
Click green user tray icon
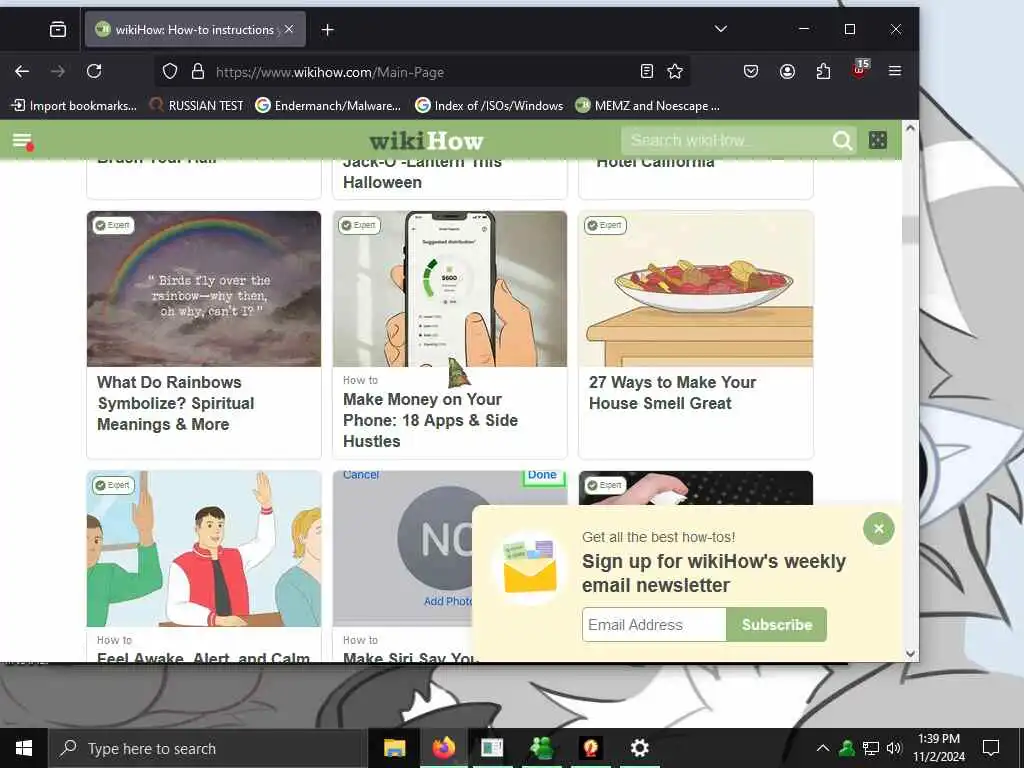(x=847, y=748)
